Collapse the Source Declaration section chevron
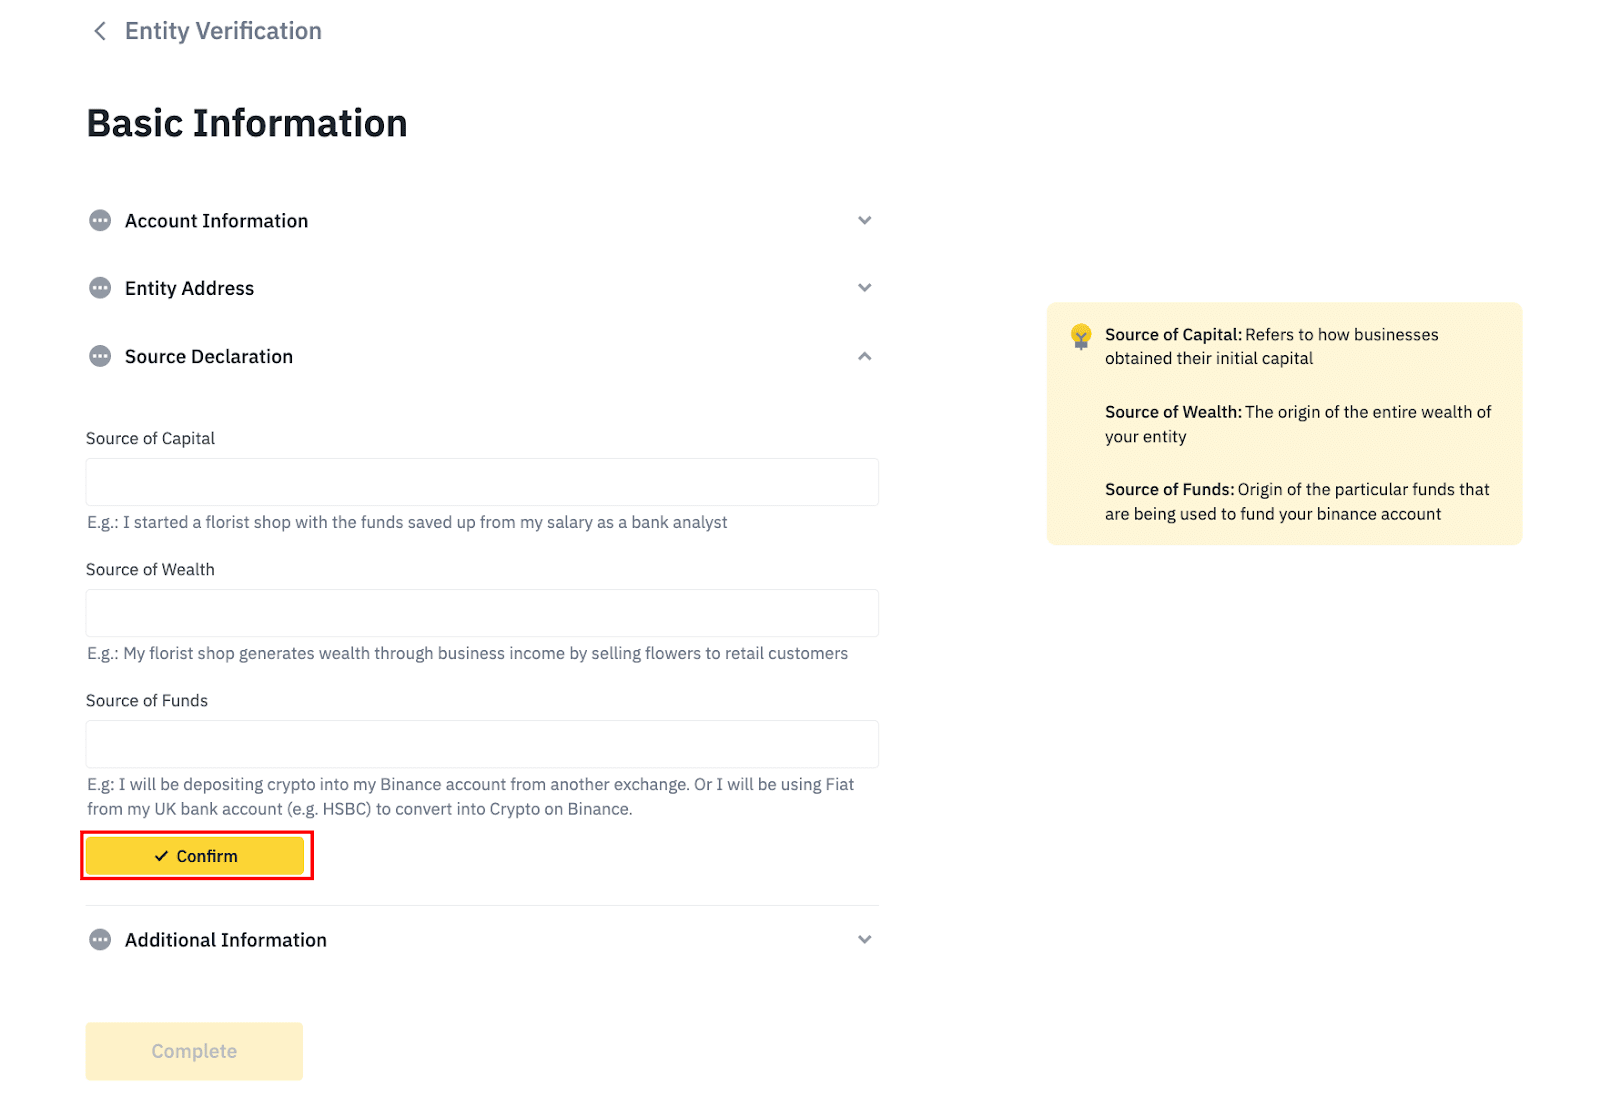Image resolution: width=1600 pixels, height=1107 pixels. (x=865, y=356)
